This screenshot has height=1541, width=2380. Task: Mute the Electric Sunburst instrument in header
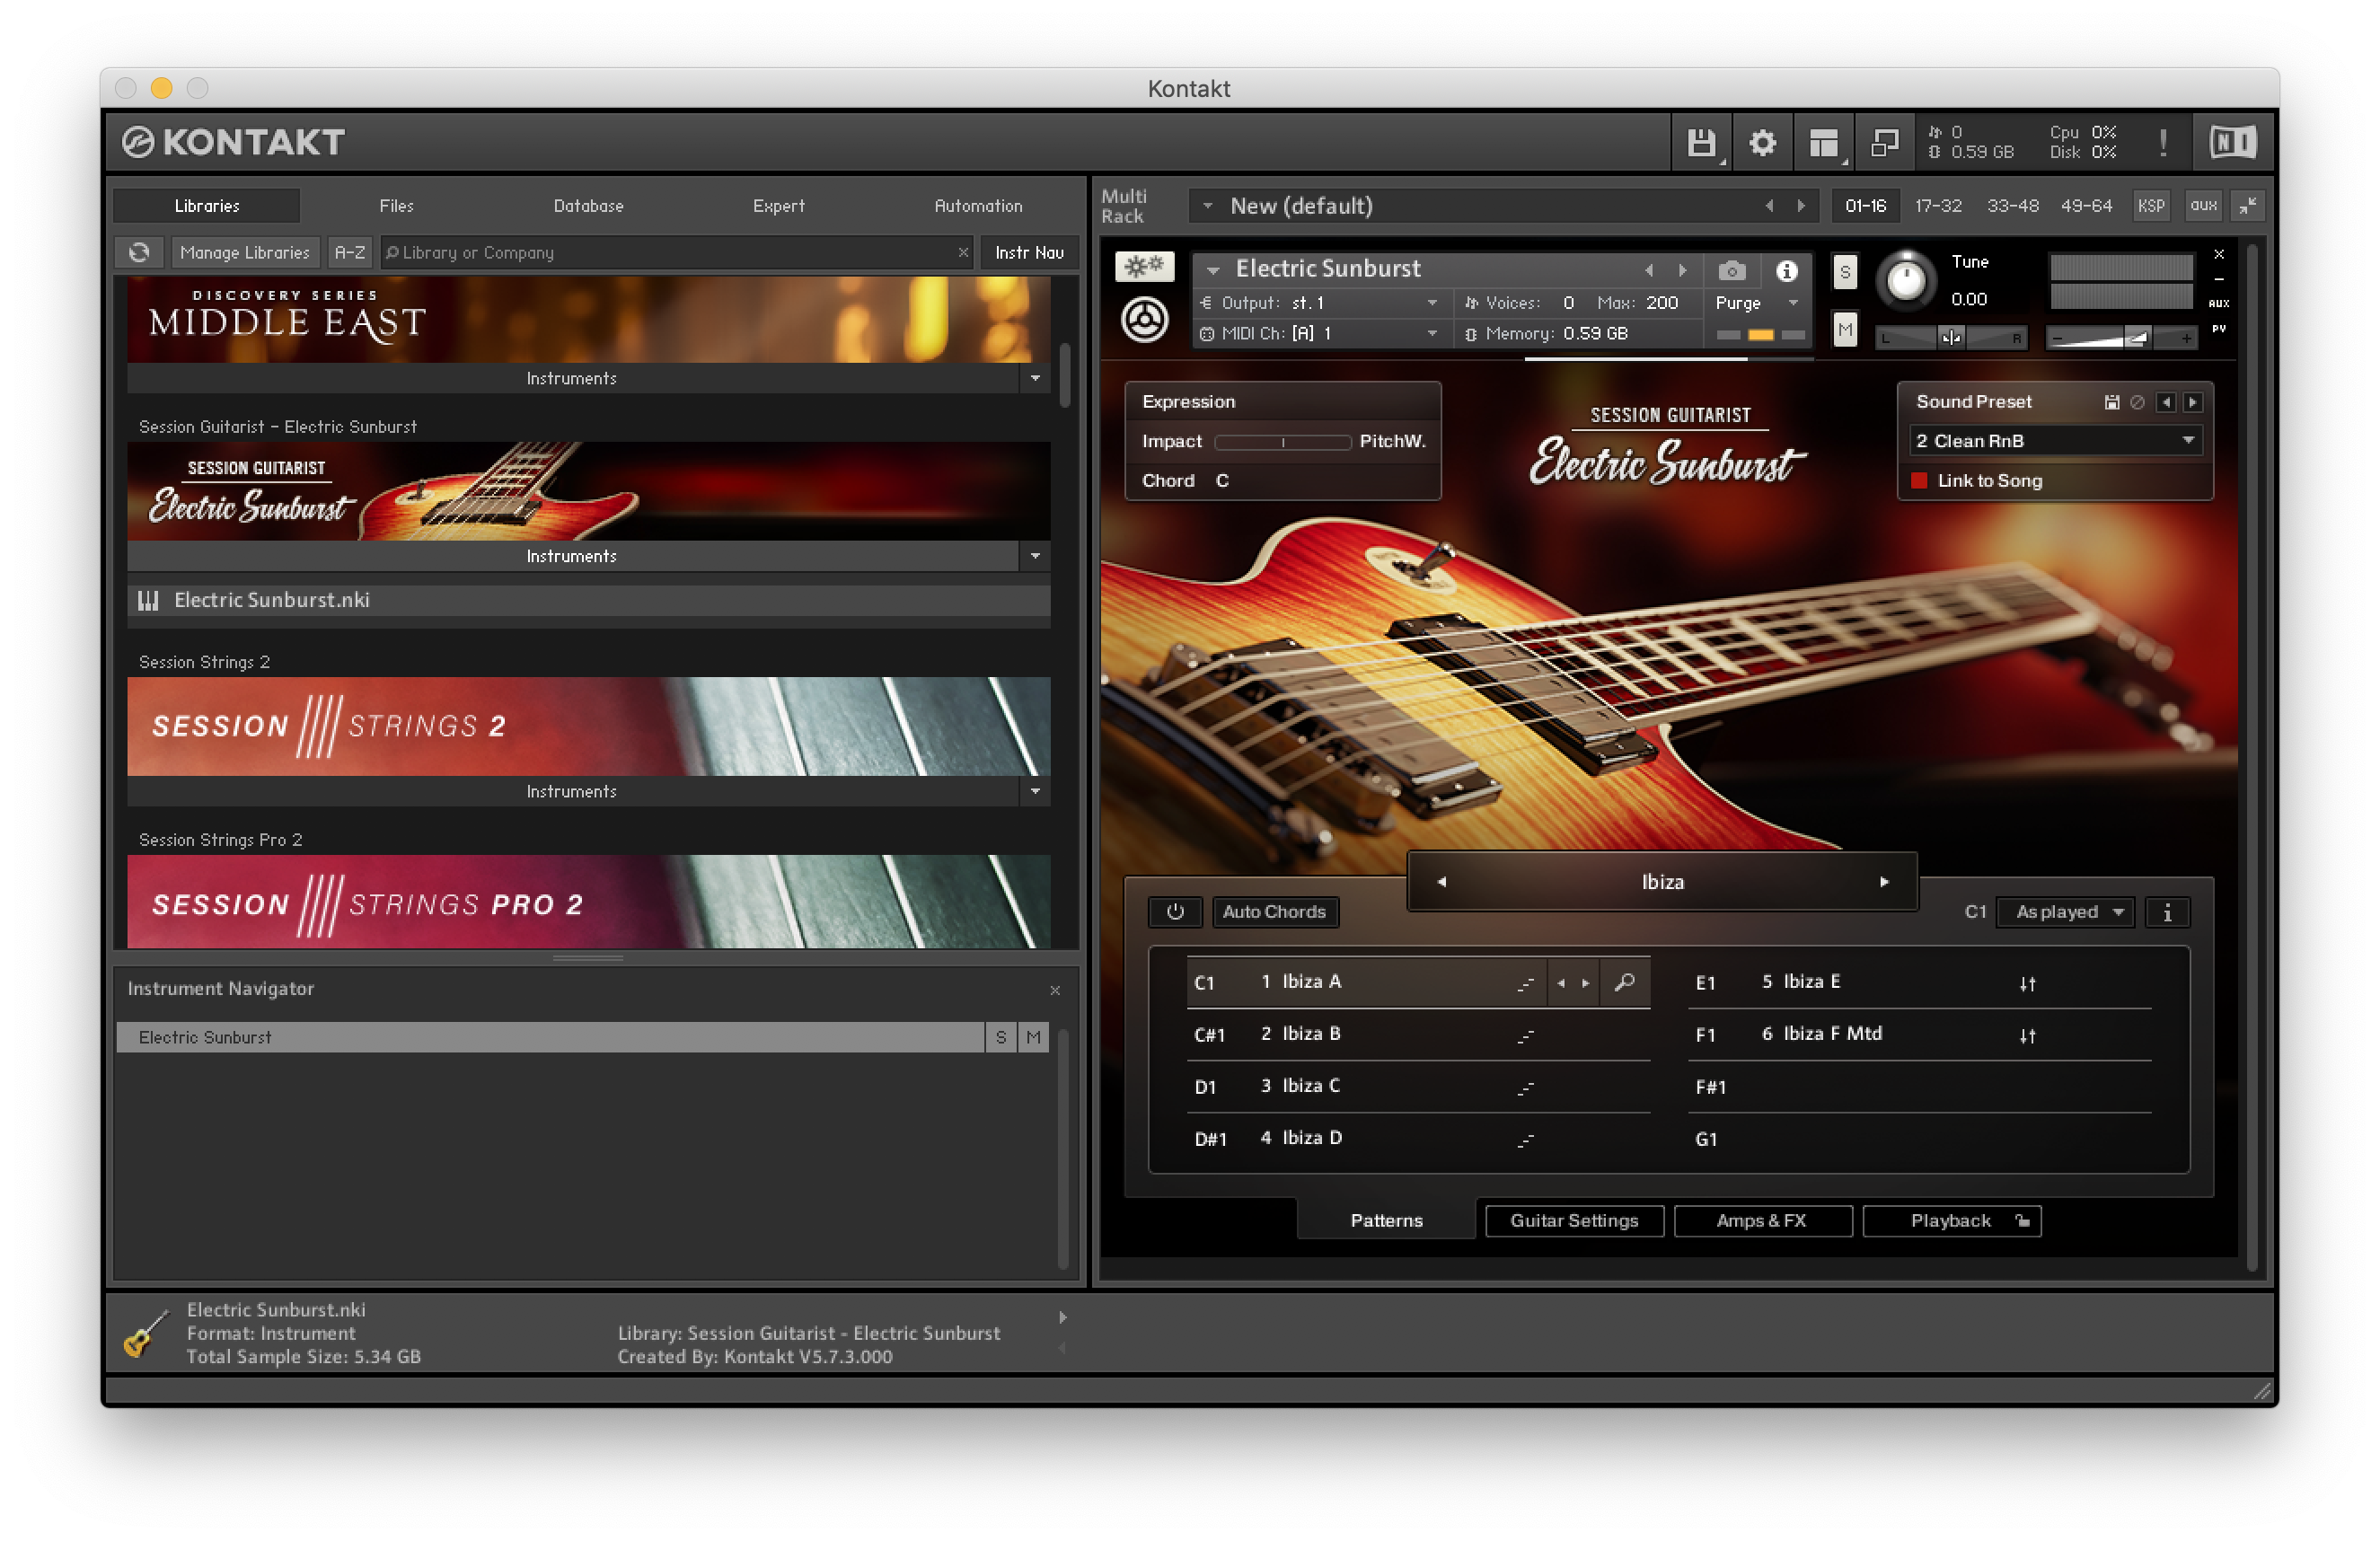coord(1845,329)
